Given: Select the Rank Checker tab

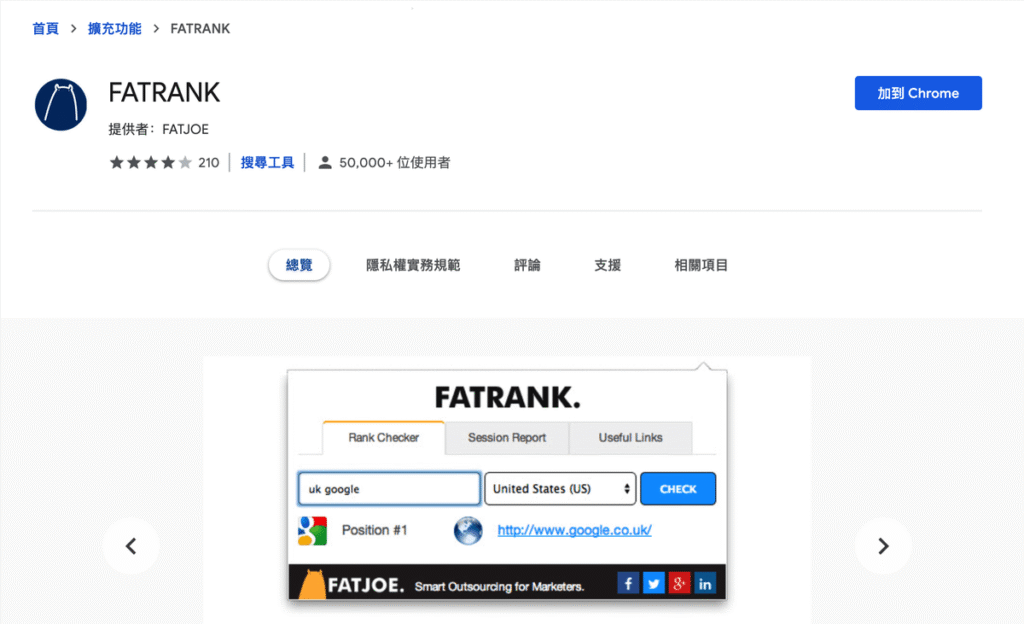Looking at the screenshot, I should (383, 437).
